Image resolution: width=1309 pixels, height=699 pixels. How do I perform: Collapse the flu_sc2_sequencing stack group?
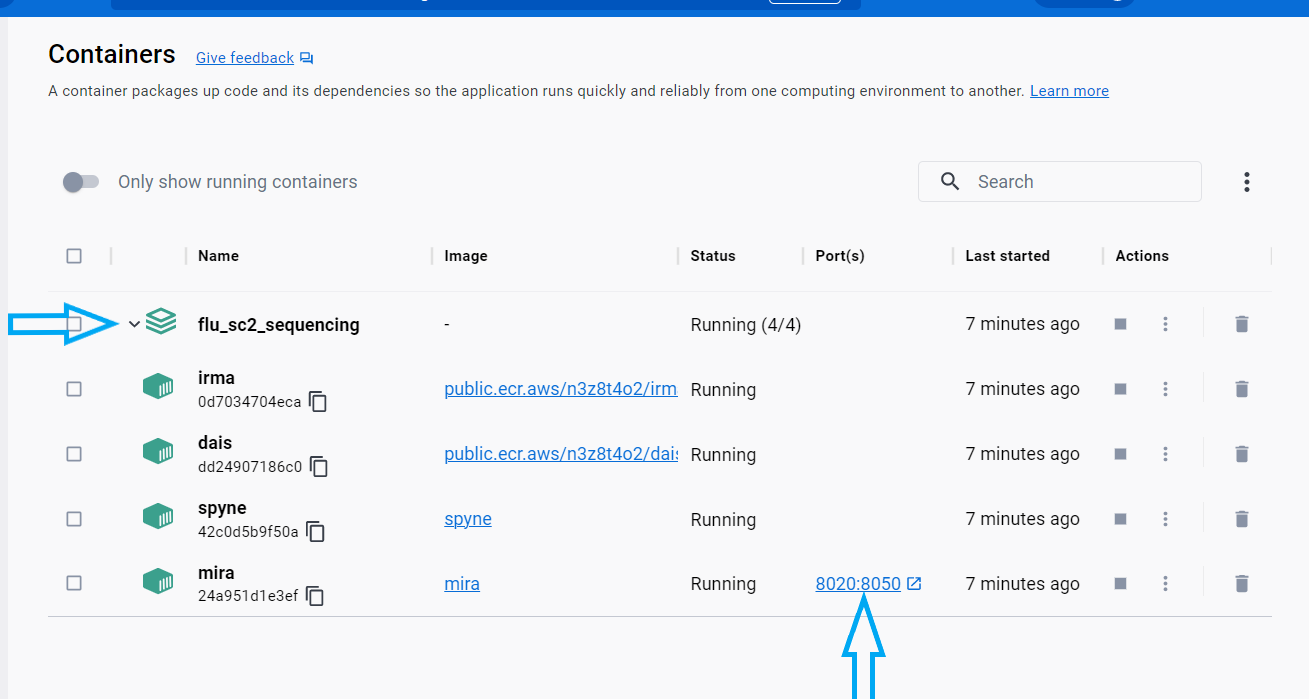(x=134, y=324)
